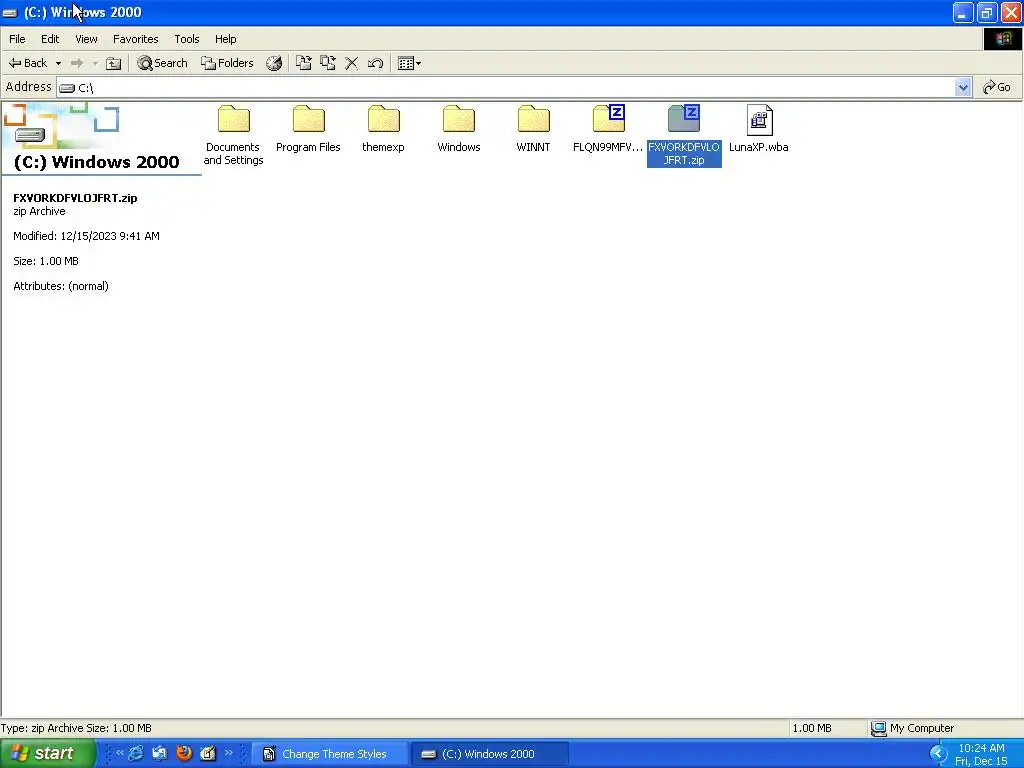The width and height of the screenshot is (1024, 768).
Task: Click the address bar showing C:\
Action: pyautogui.click(x=506, y=88)
